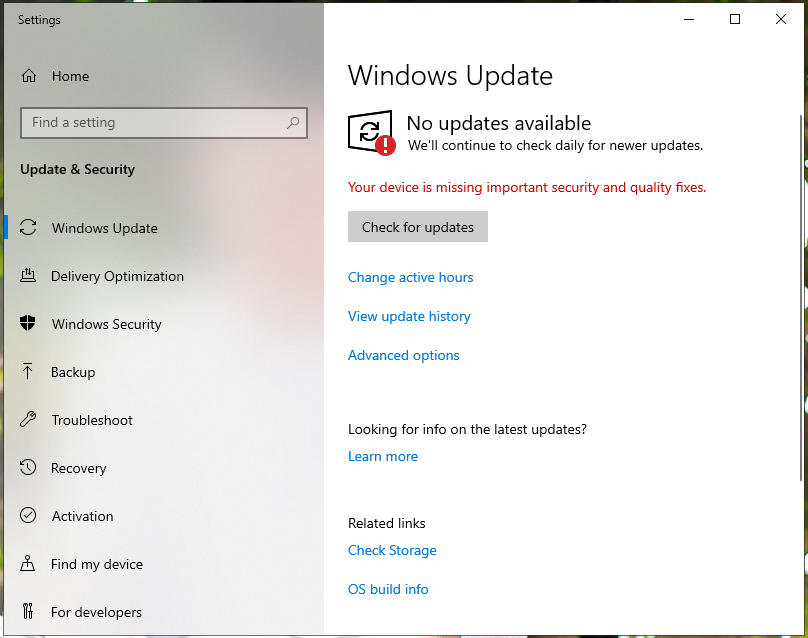Maximize the Settings window
This screenshot has width=808, height=638.
735,20
